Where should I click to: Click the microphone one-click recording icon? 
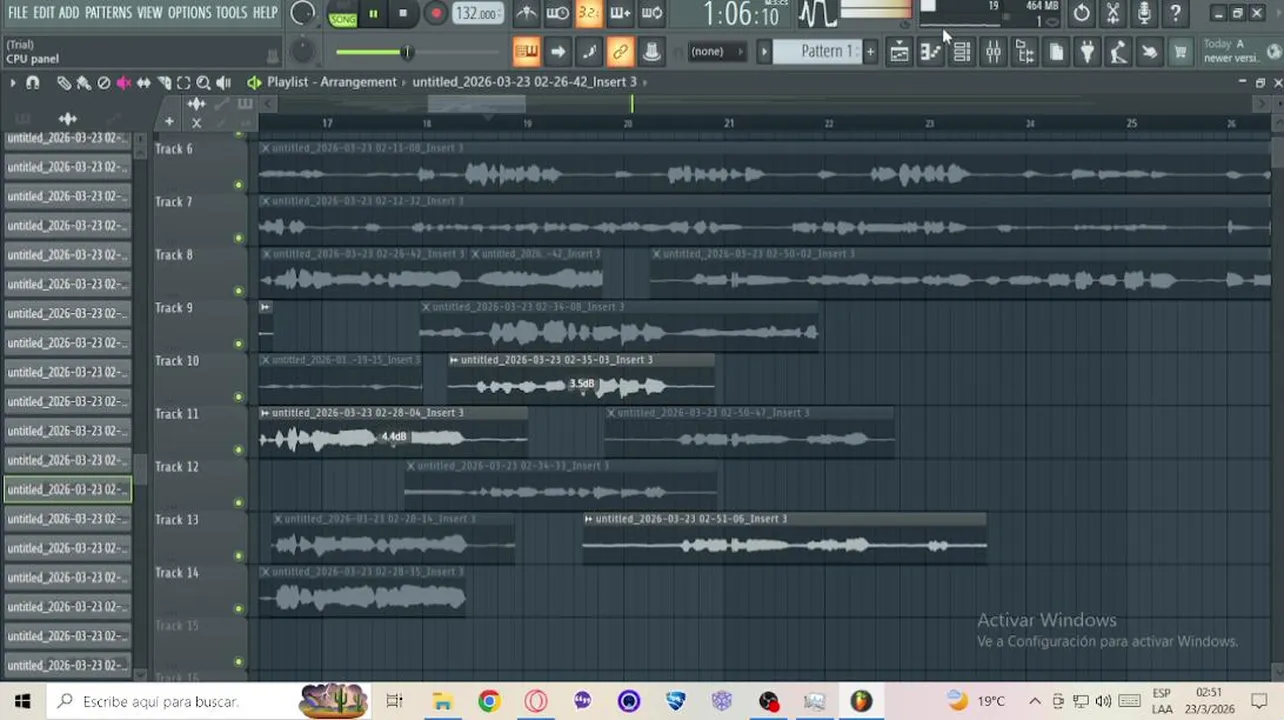pos(1144,14)
